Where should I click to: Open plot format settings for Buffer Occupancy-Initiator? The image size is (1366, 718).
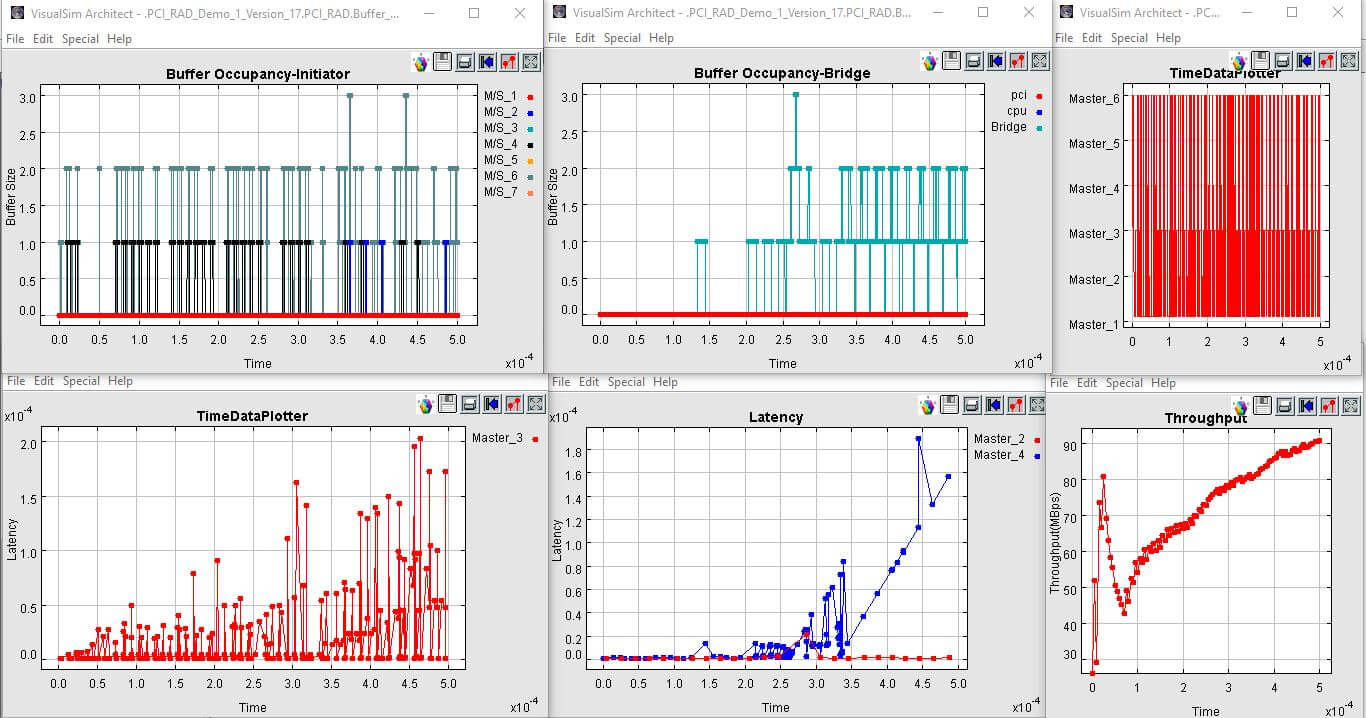pyautogui.click(x=509, y=62)
